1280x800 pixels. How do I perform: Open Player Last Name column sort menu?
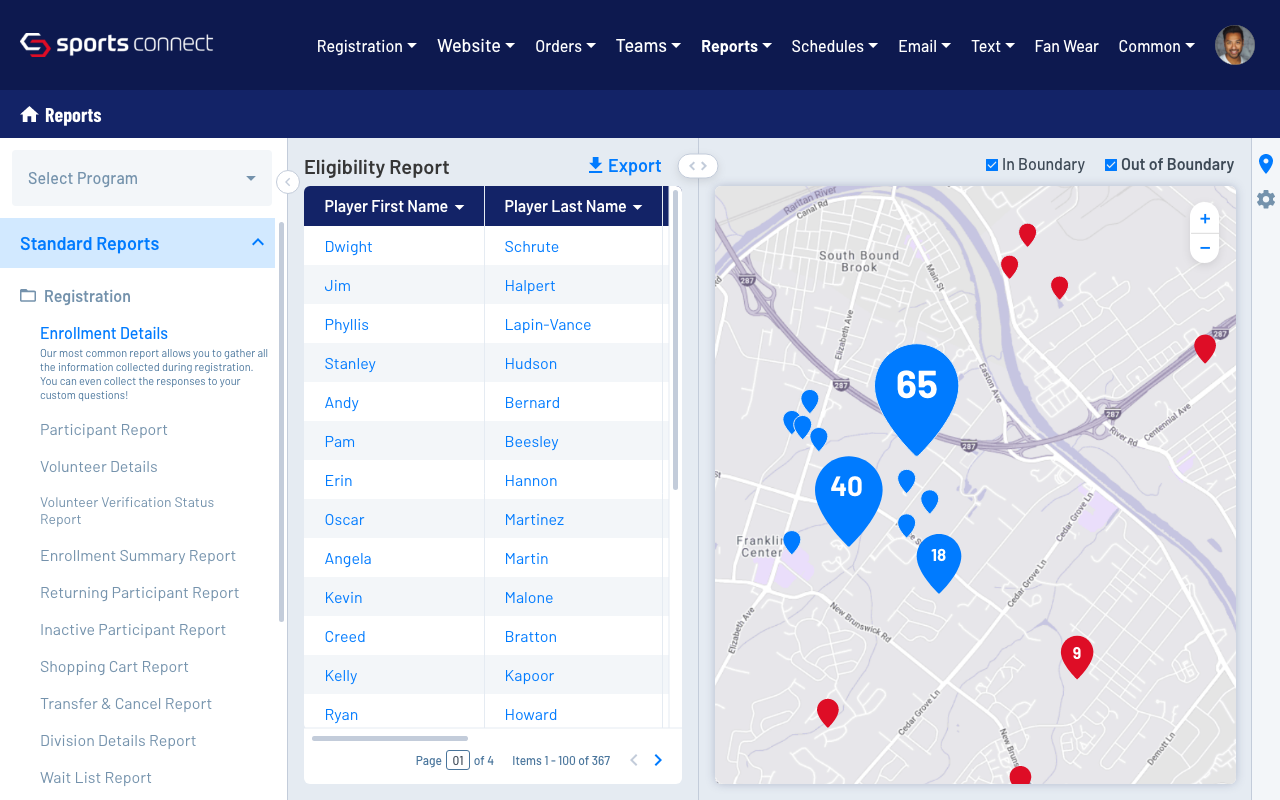(x=638, y=207)
